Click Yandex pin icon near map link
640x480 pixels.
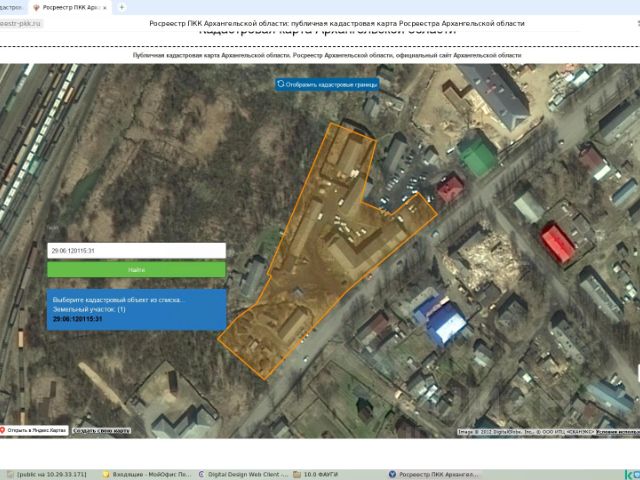coord(2,430)
